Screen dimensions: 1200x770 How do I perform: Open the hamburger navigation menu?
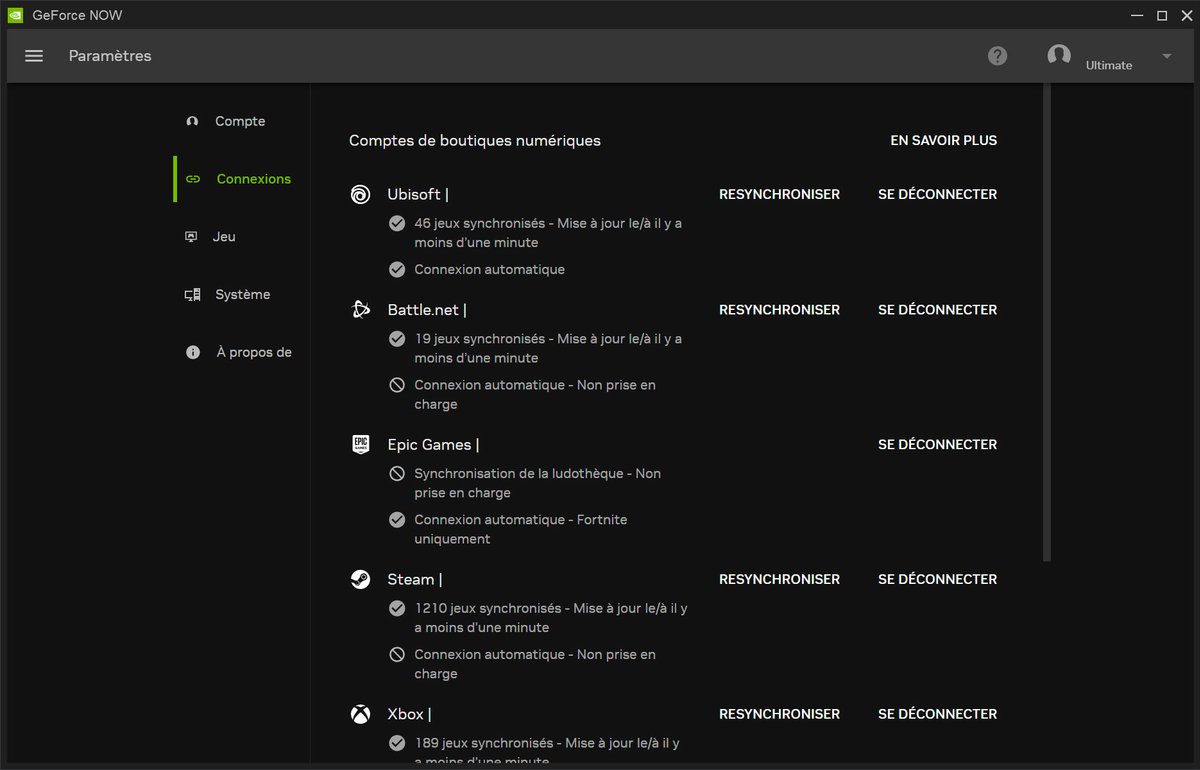33,56
